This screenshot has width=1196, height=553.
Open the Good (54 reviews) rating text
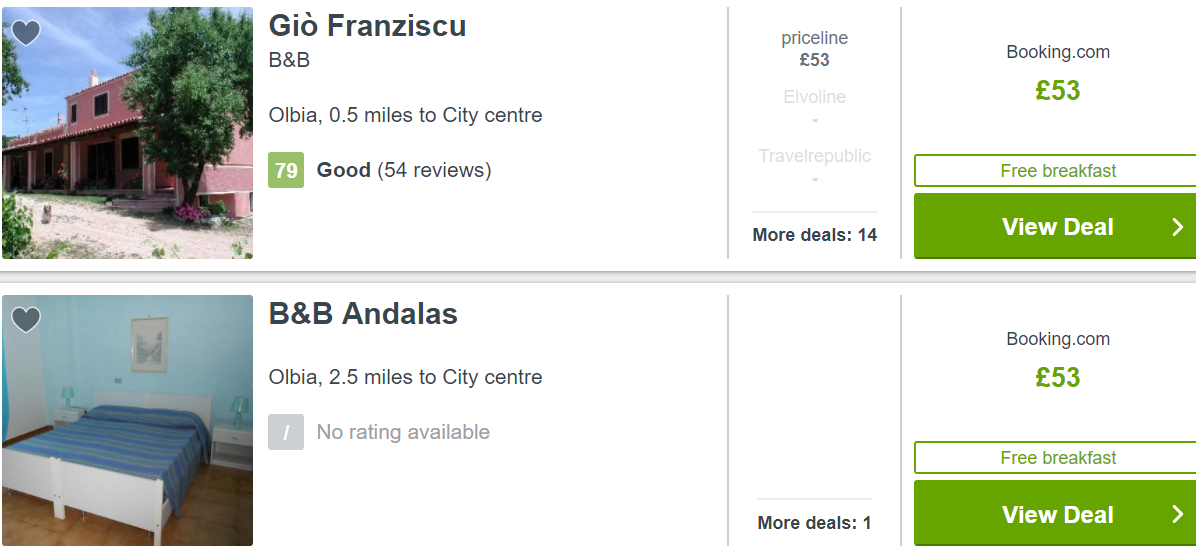pyautogui.click(x=404, y=169)
